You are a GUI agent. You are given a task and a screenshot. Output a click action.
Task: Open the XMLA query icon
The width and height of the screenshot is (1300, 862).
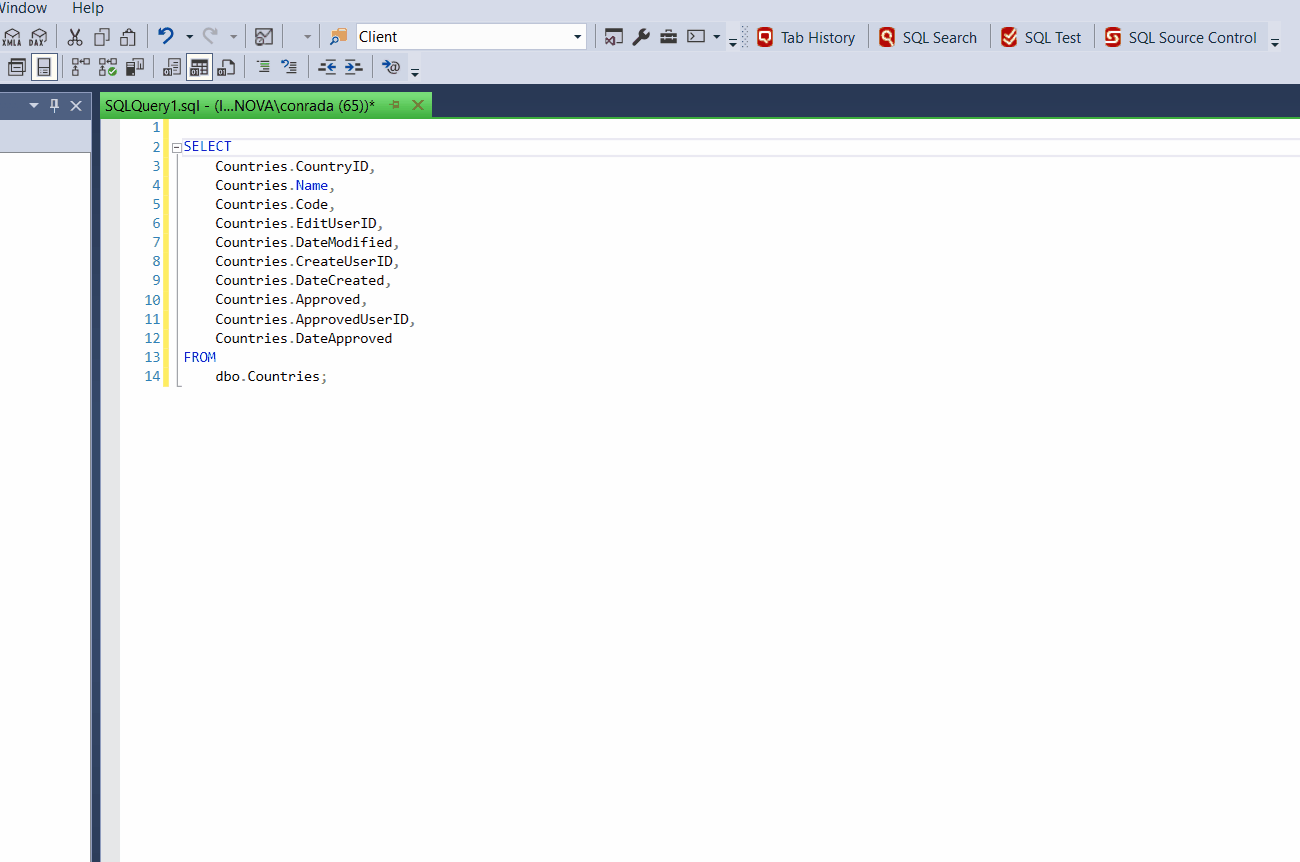click(x=12, y=38)
